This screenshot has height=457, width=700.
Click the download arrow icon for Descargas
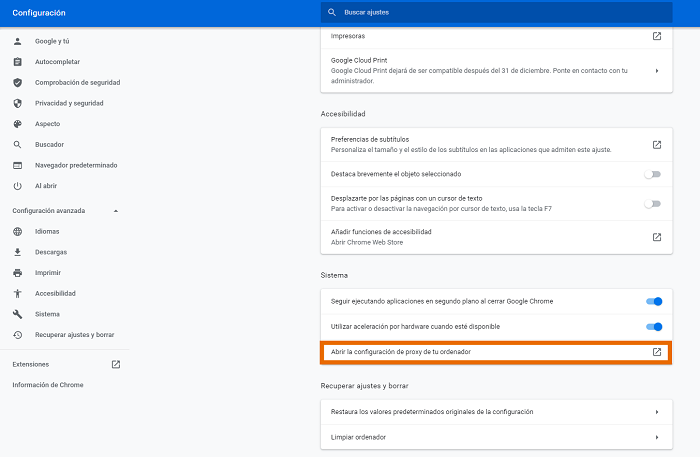(17, 252)
